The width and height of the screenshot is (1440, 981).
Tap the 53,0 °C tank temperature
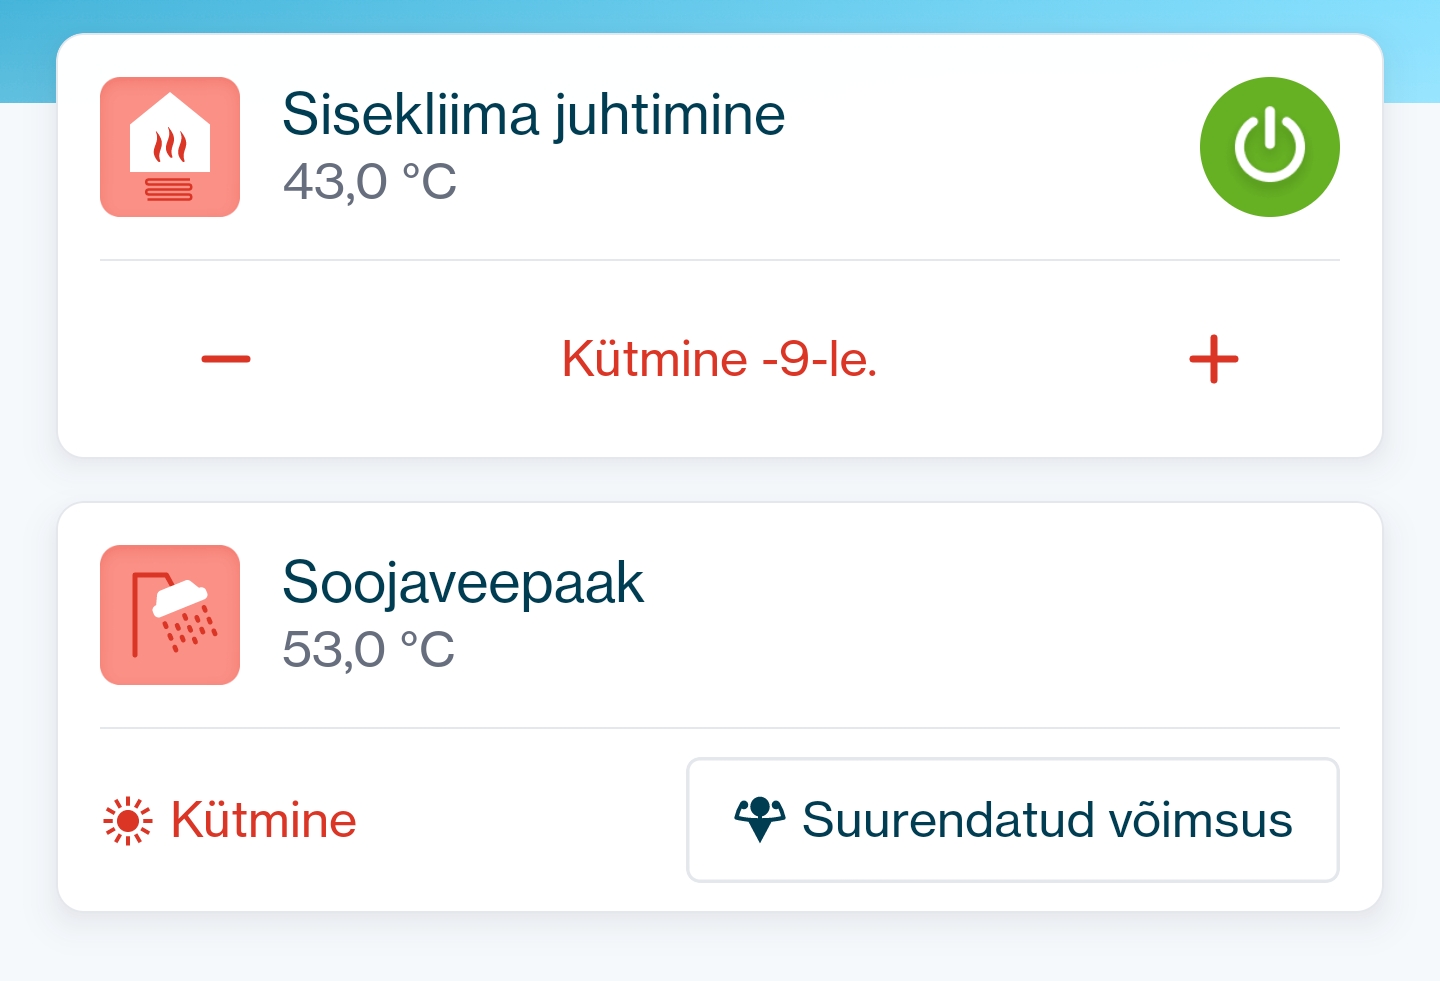pos(369,650)
